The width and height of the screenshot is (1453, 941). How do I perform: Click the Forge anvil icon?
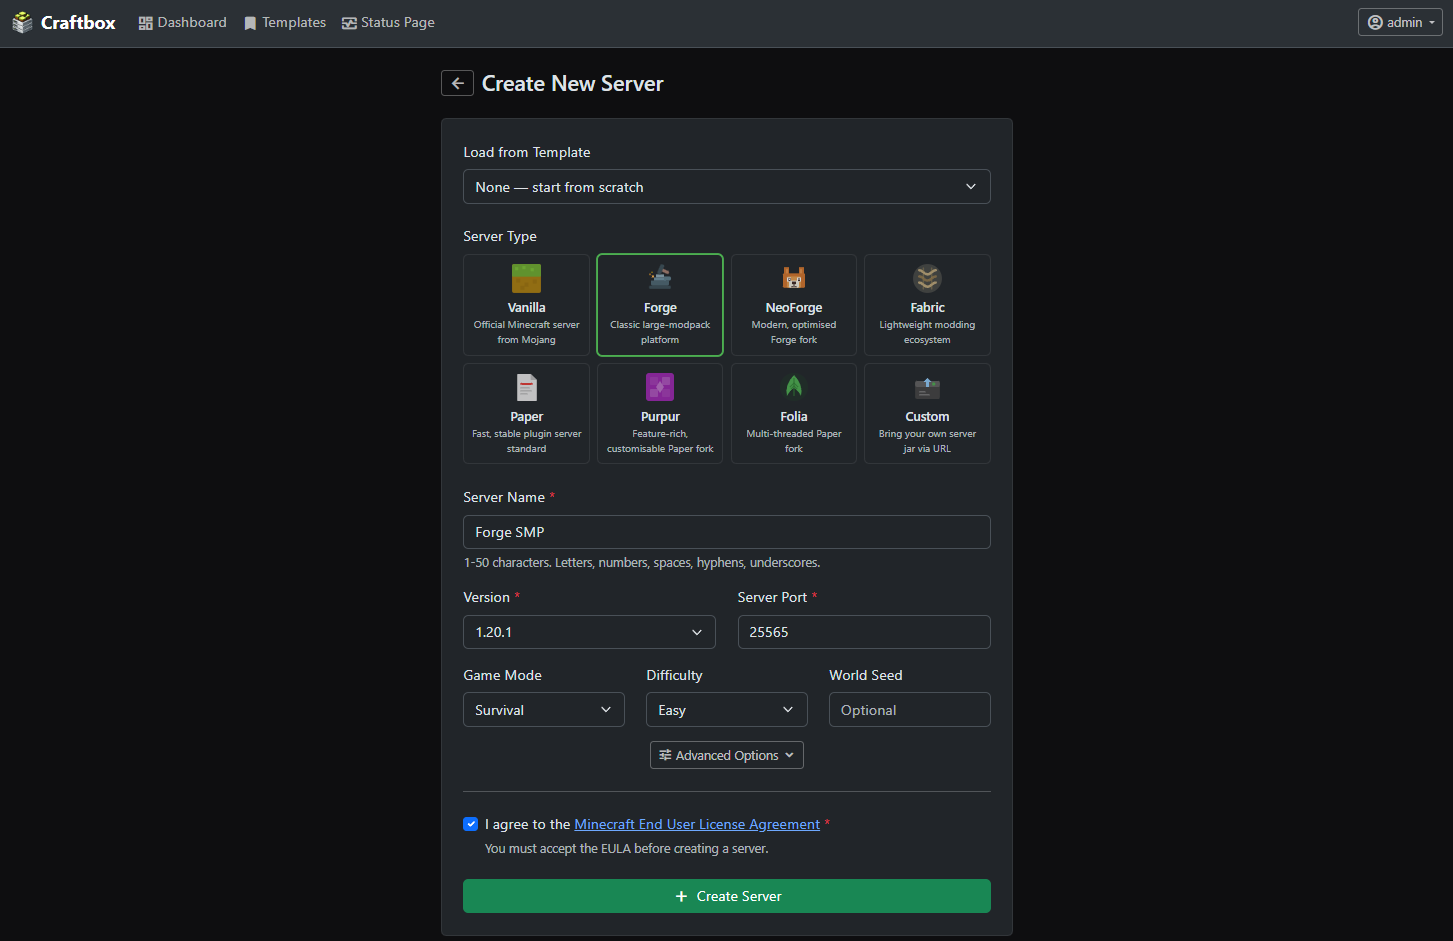pyautogui.click(x=660, y=278)
